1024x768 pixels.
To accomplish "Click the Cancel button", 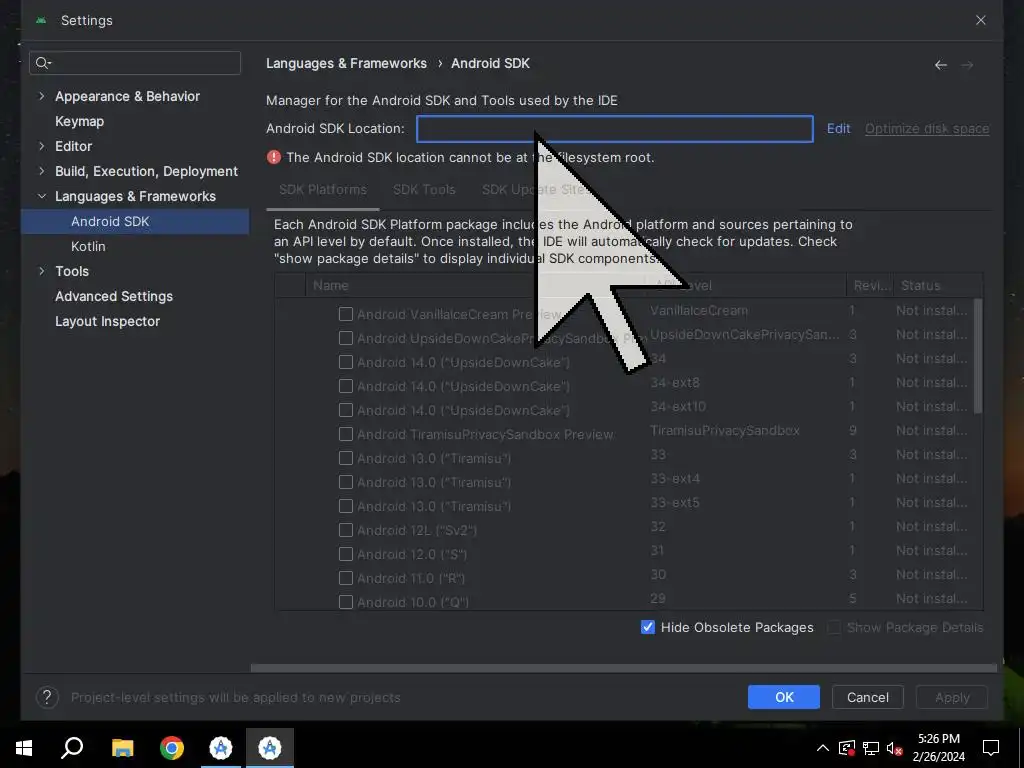I will pos(868,697).
